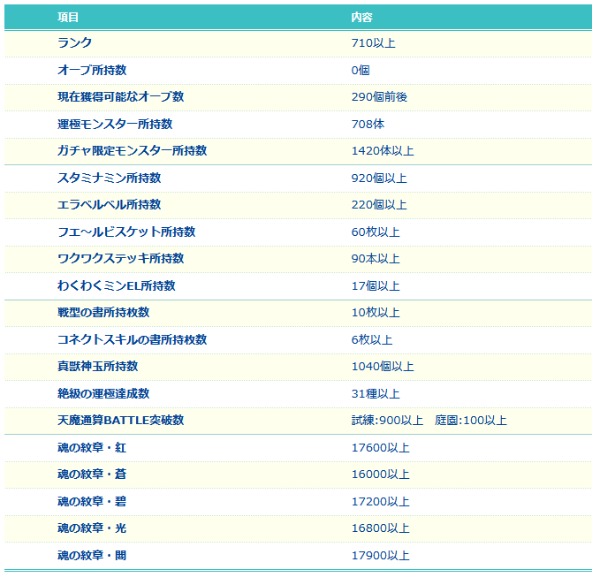Viewport: 600px width, 577px height.
Task: Select コネクトスキルの書所持枚数 label
Action: 132,340
